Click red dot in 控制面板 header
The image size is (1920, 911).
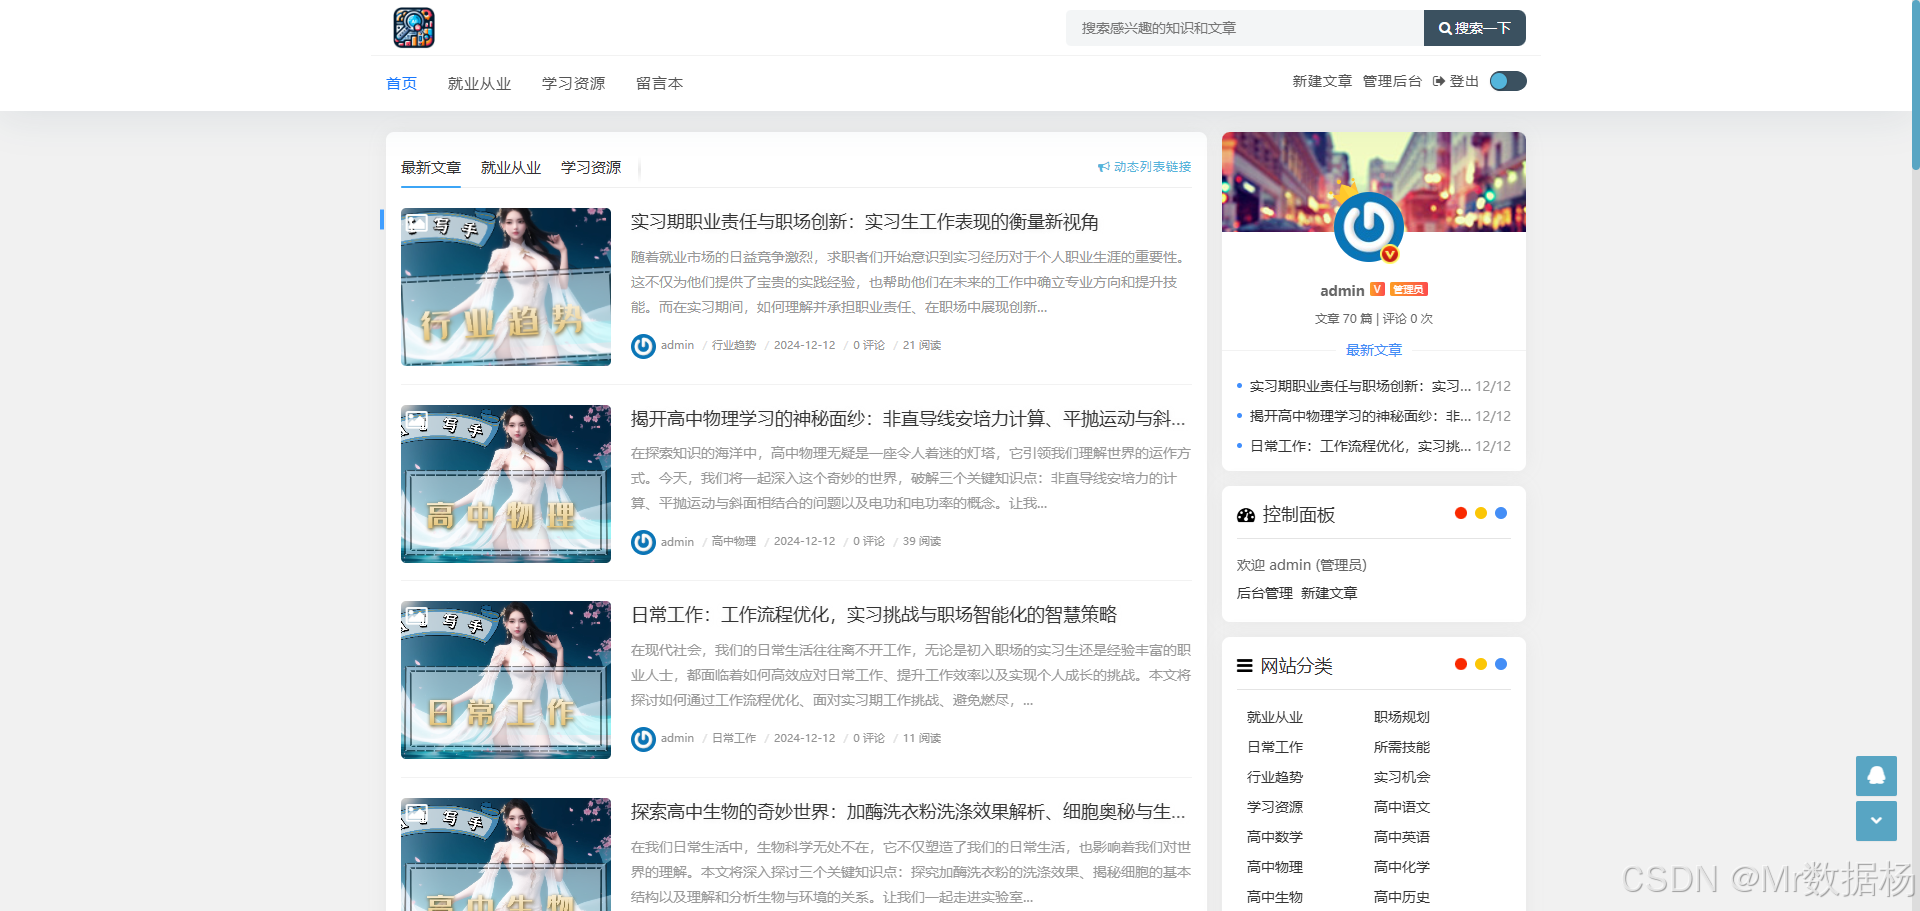pyautogui.click(x=1461, y=513)
